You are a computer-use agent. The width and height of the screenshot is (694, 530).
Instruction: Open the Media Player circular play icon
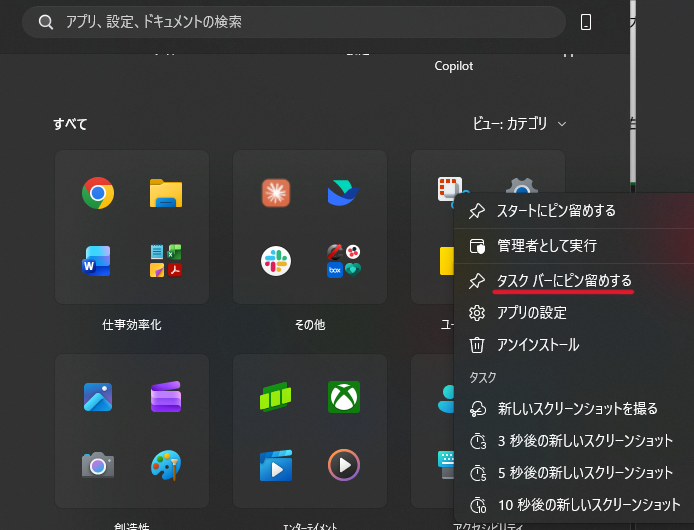[x=344, y=465]
